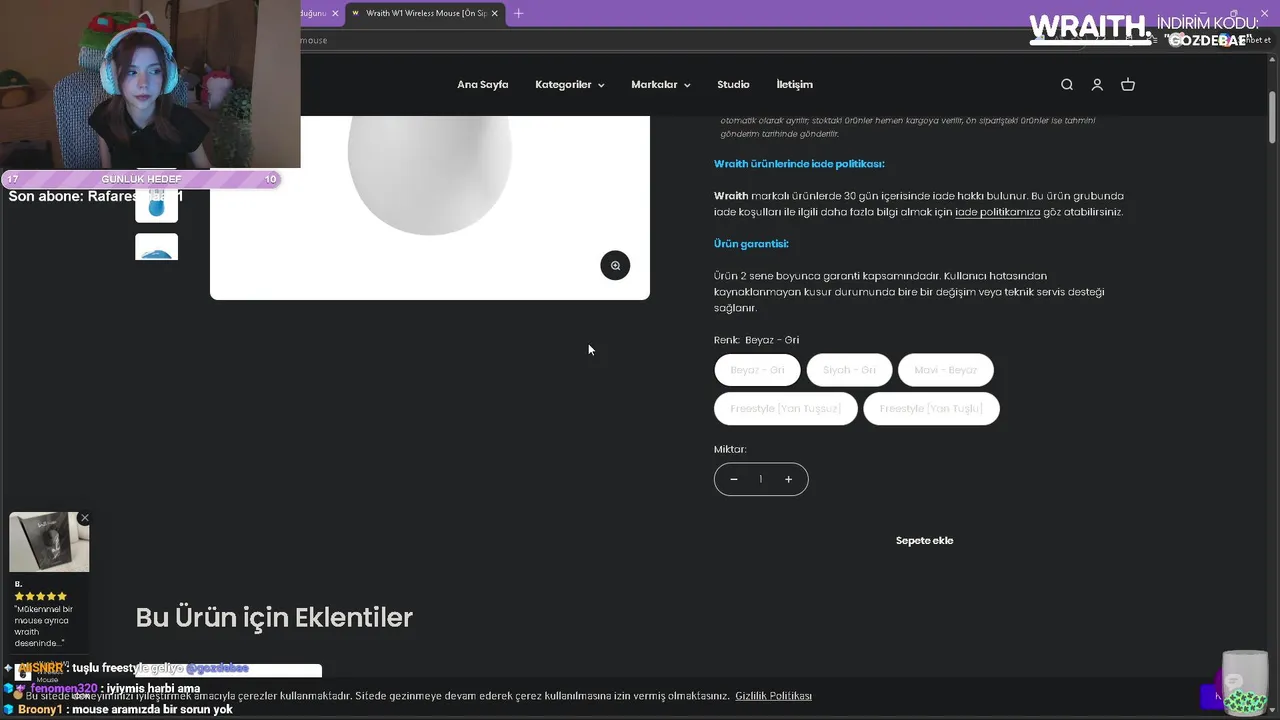
Task: Zoom the product image with the magnifier button
Action: coord(615,265)
